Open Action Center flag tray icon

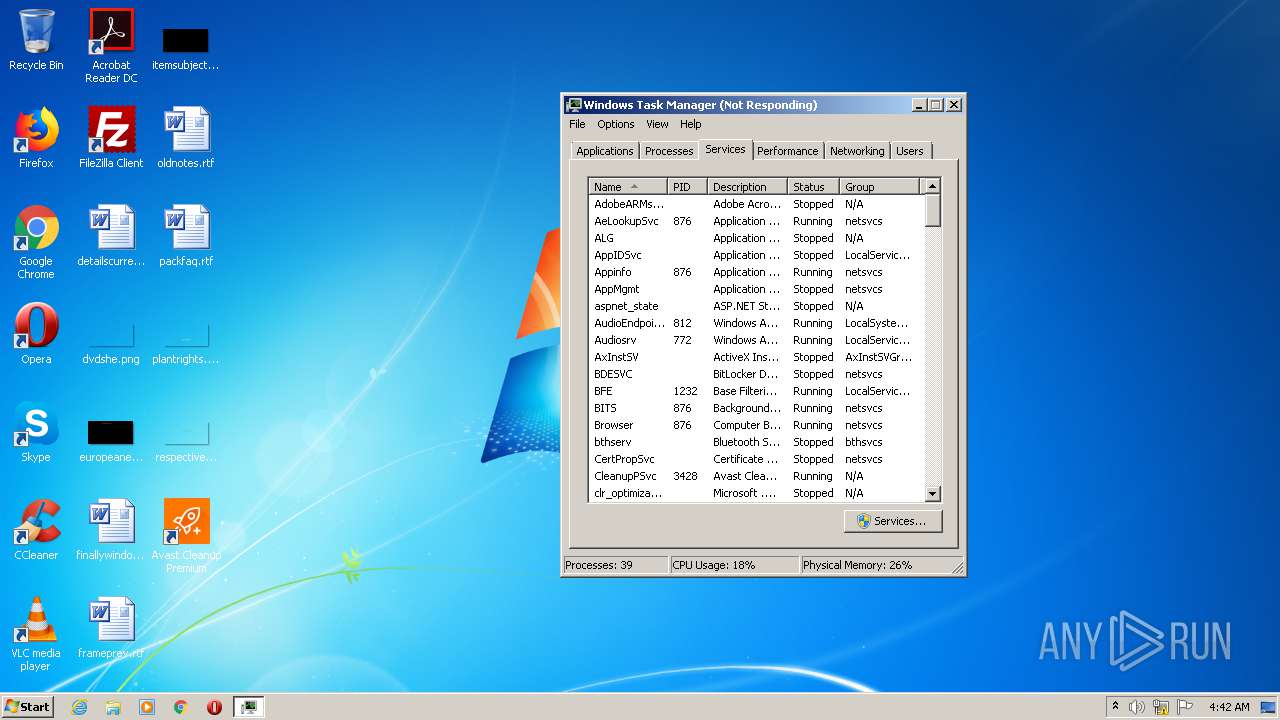tap(1185, 707)
